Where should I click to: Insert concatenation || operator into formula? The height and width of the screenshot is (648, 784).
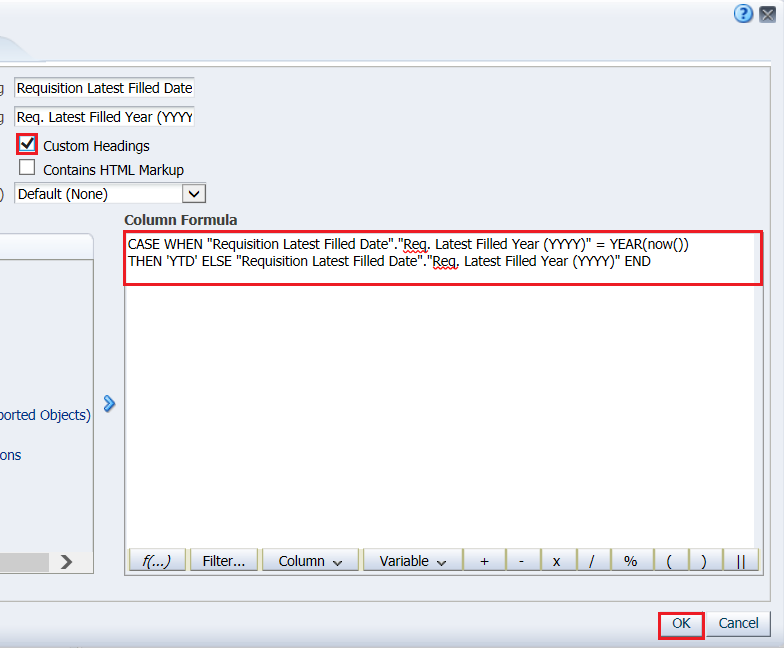pyautogui.click(x=740, y=560)
